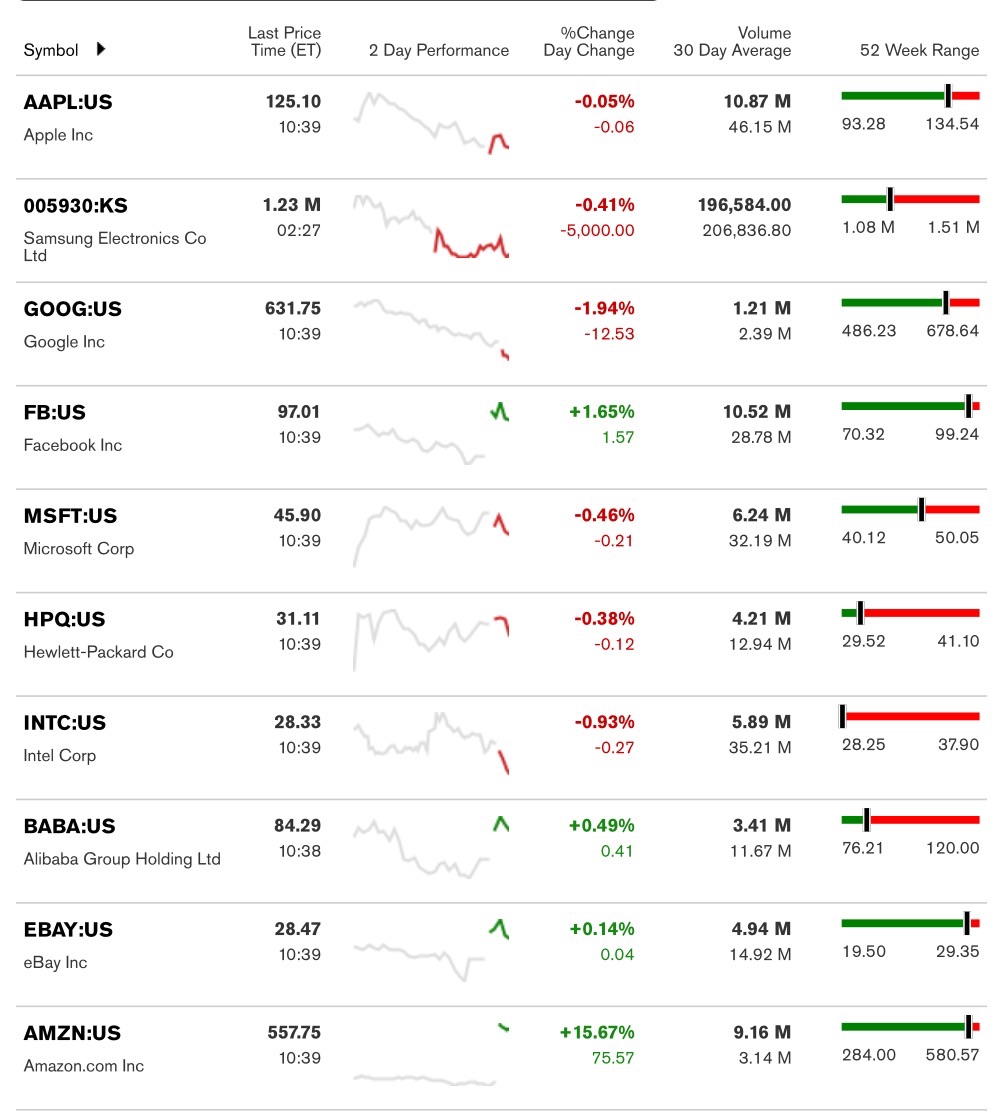The image size is (1000, 1115).
Task: Open the AAPL:US ticker link
Action: (x=69, y=102)
